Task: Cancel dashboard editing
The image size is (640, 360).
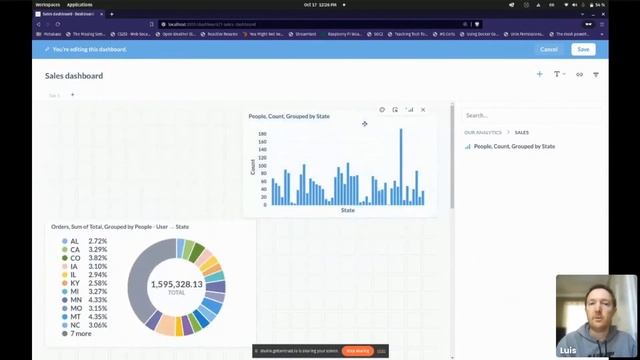Action: click(x=549, y=49)
